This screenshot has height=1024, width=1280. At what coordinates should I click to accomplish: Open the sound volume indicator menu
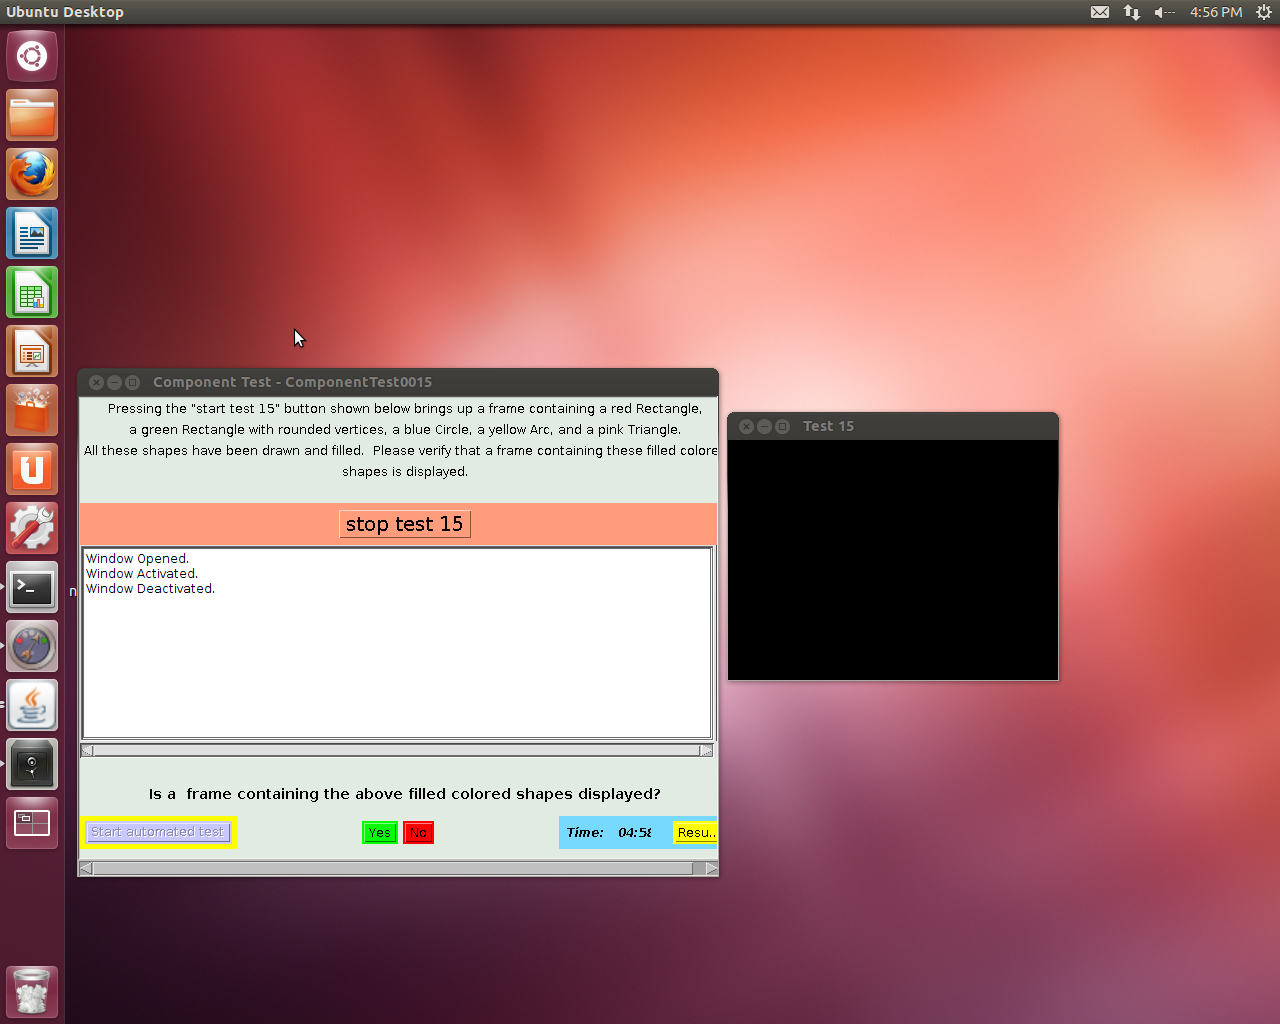click(x=1163, y=12)
